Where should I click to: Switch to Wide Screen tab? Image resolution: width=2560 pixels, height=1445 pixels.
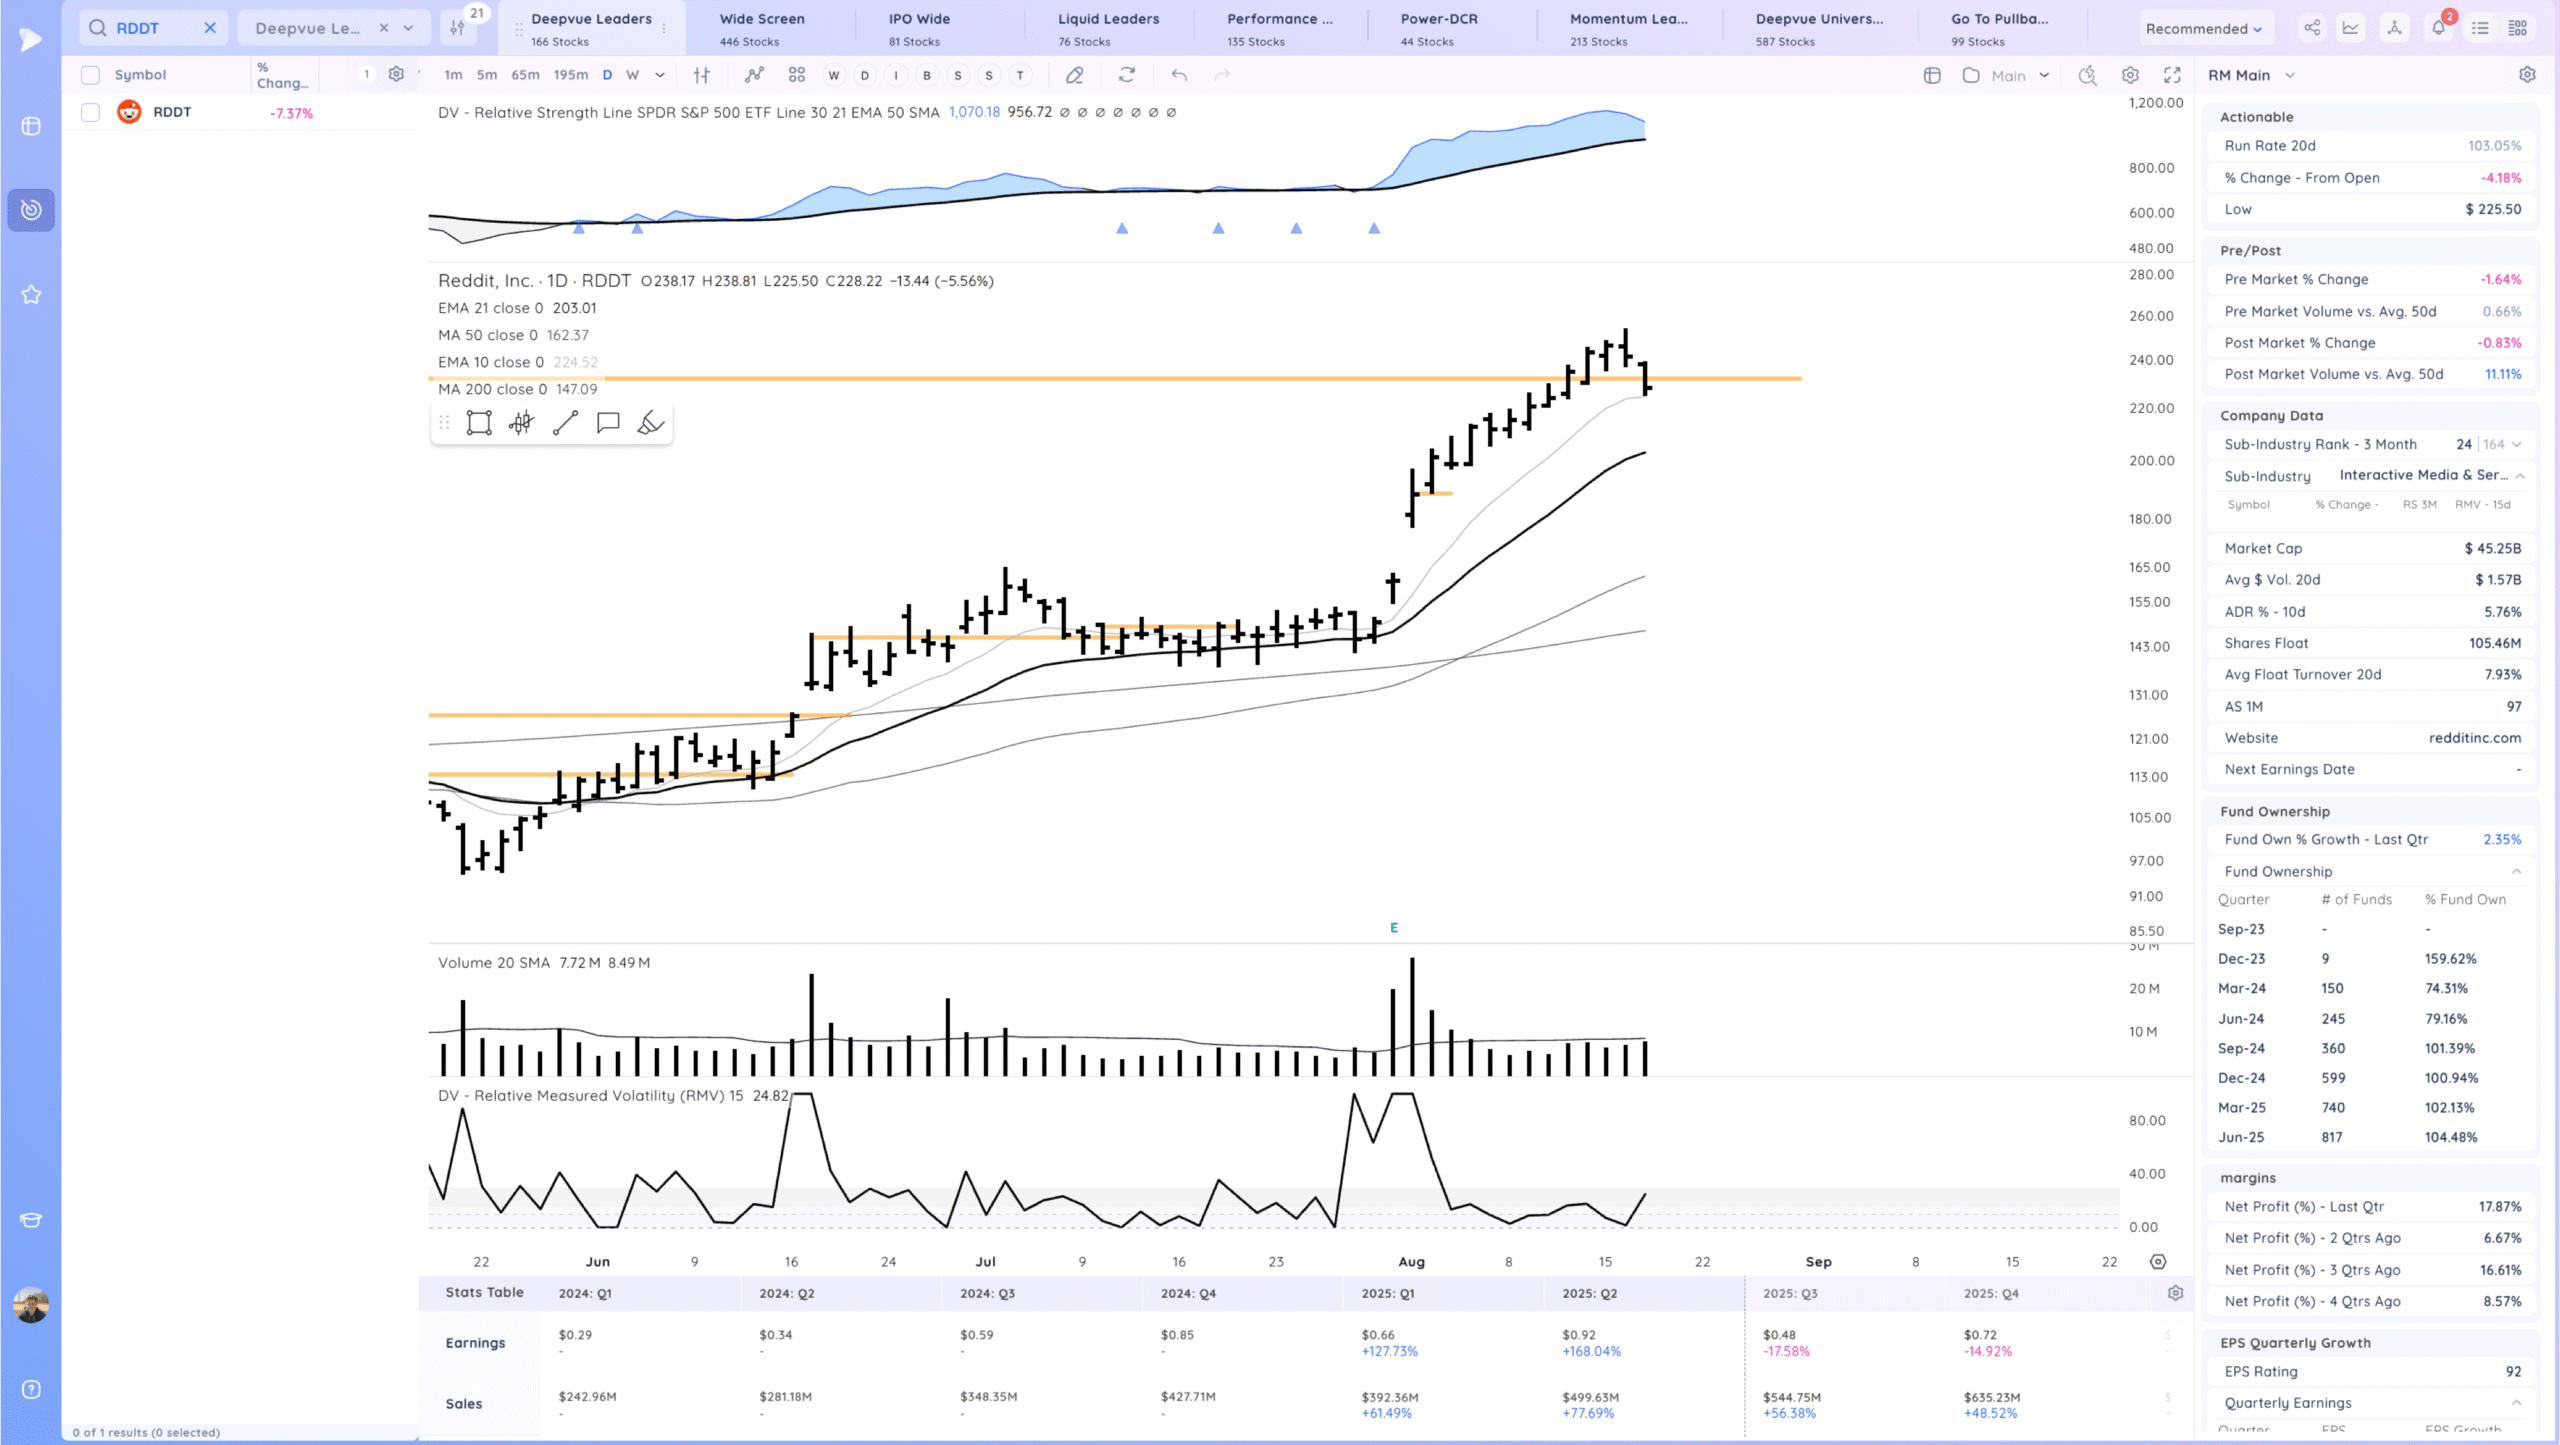[769, 29]
